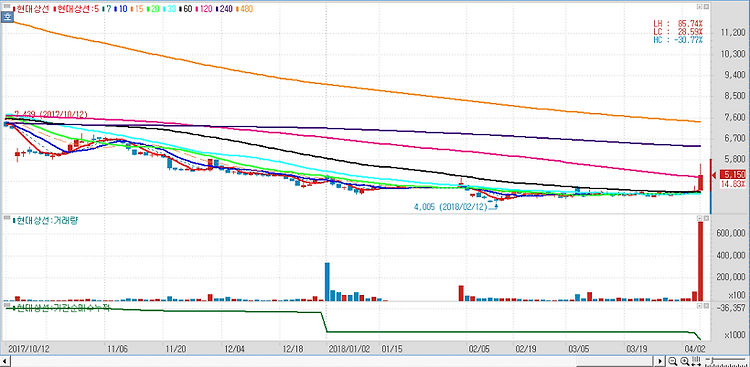The image size is (750, 367).
Task: Click the 기관순매수누적 indicator legend
Action: coord(61,307)
